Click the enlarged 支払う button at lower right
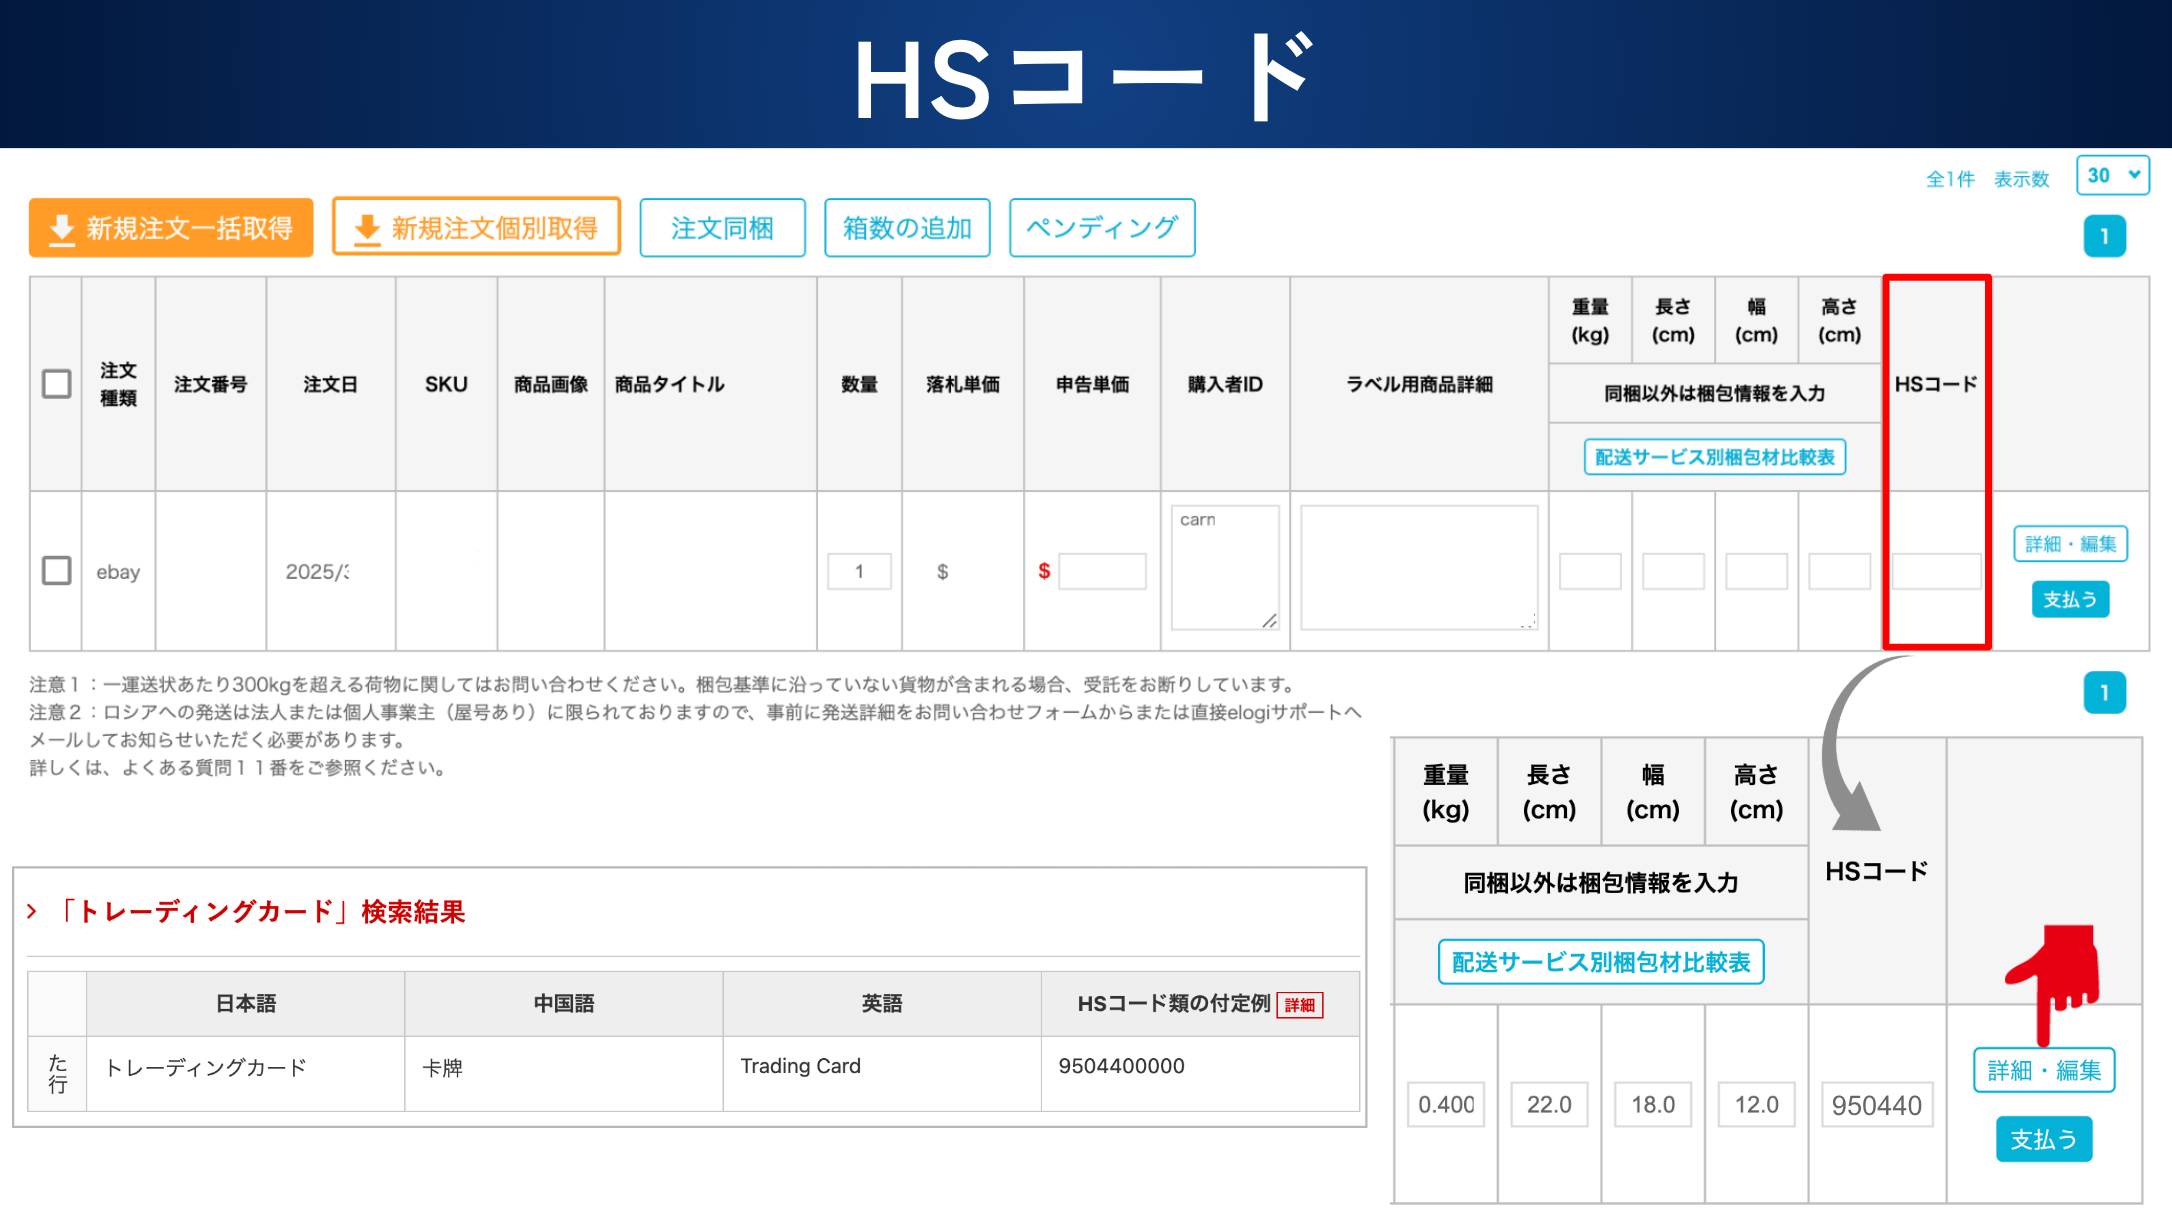The image size is (2172, 1216). click(x=2043, y=1139)
